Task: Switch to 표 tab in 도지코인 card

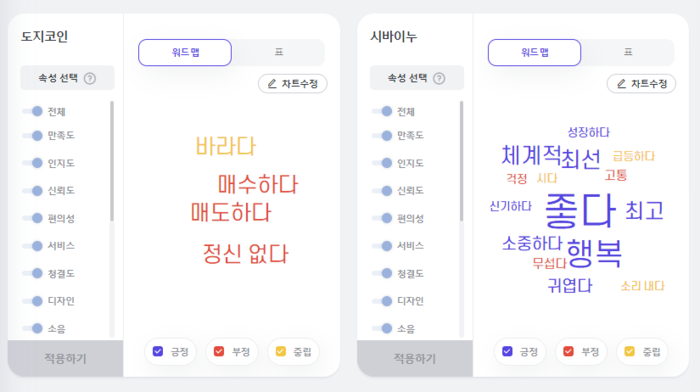Action: [x=279, y=52]
